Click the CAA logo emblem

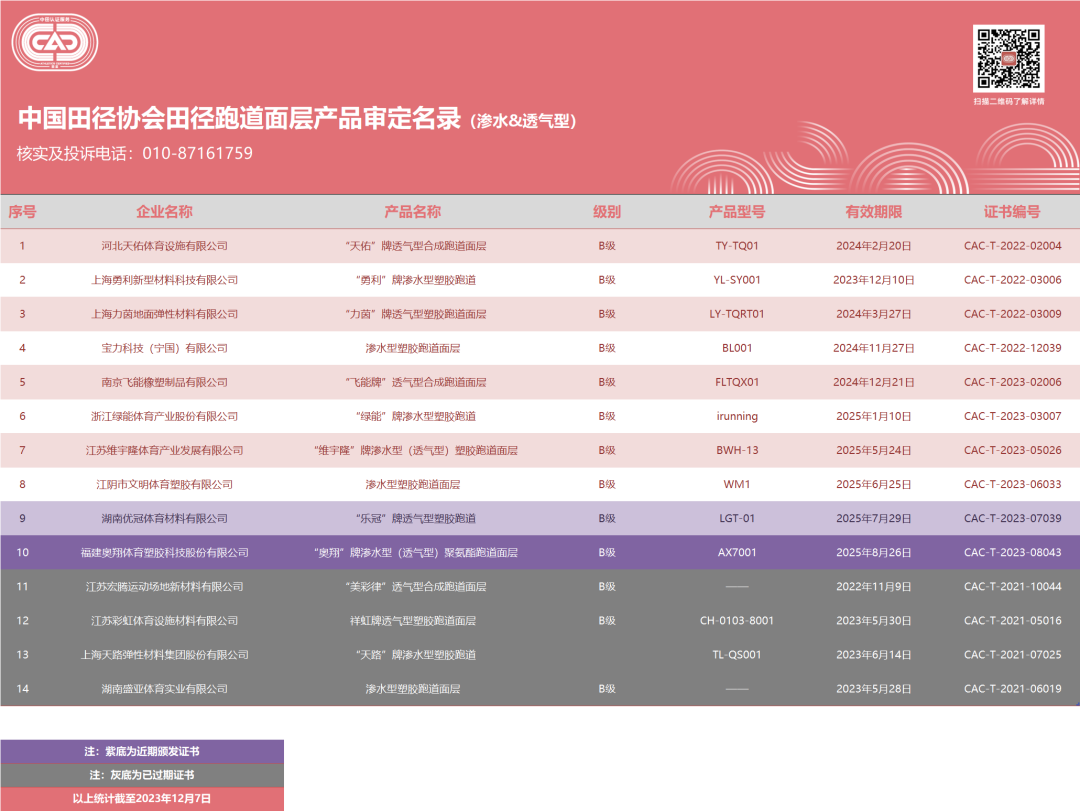tap(55, 42)
